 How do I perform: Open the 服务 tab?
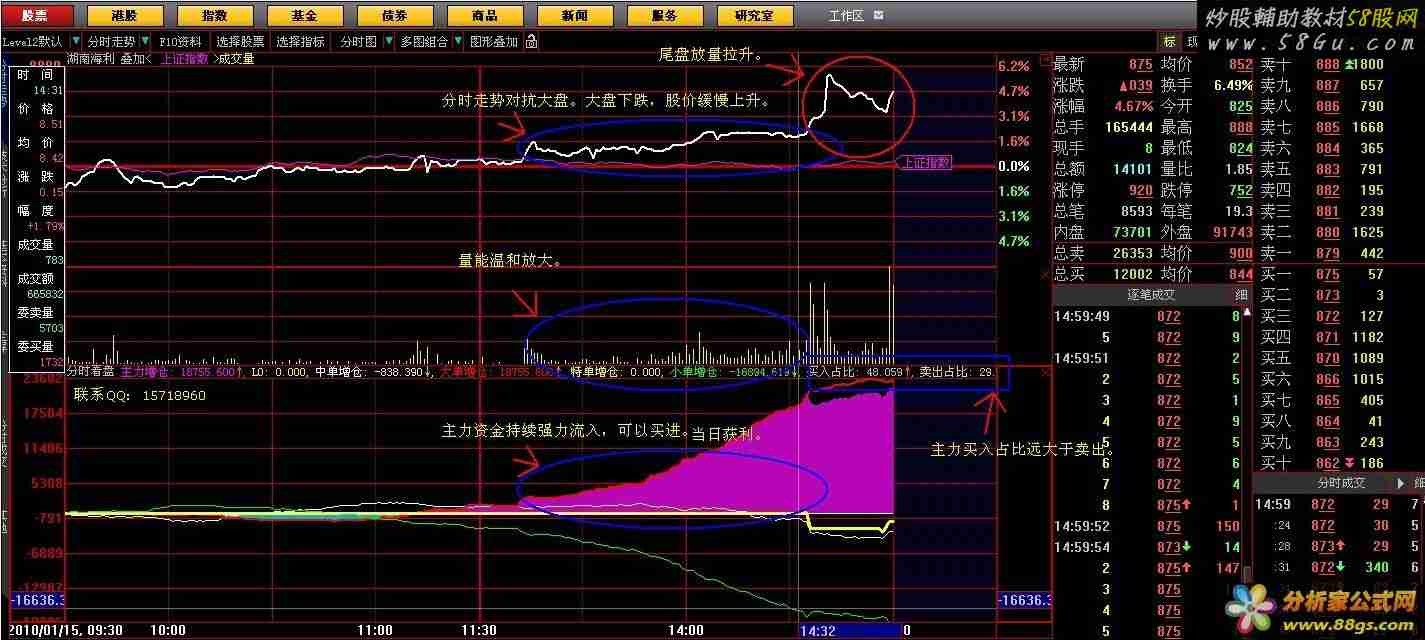(x=663, y=16)
